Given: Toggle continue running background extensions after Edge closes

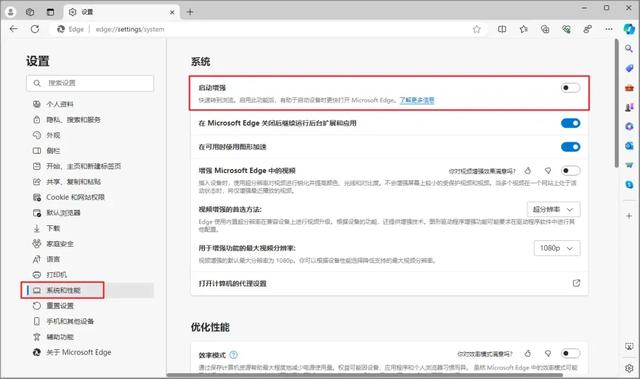Looking at the screenshot, I should pyautogui.click(x=570, y=123).
